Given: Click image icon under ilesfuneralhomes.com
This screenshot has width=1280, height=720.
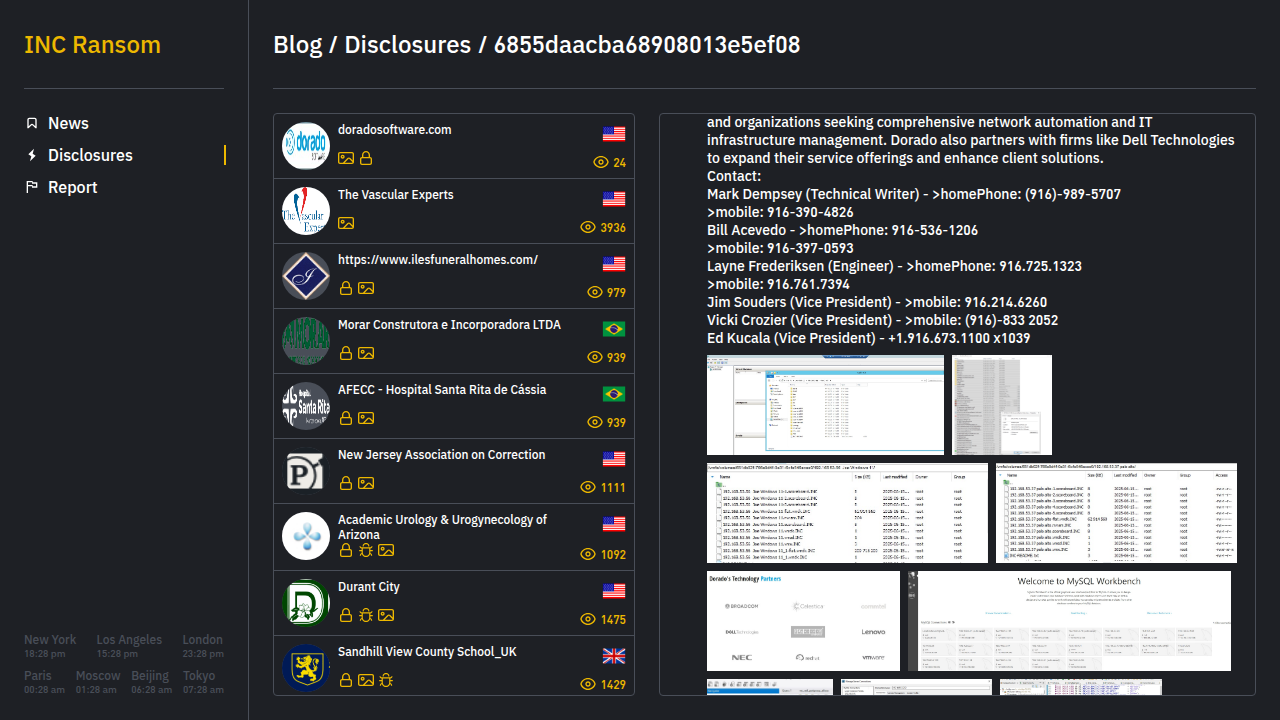Looking at the screenshot, I should [x=366, y=288].
